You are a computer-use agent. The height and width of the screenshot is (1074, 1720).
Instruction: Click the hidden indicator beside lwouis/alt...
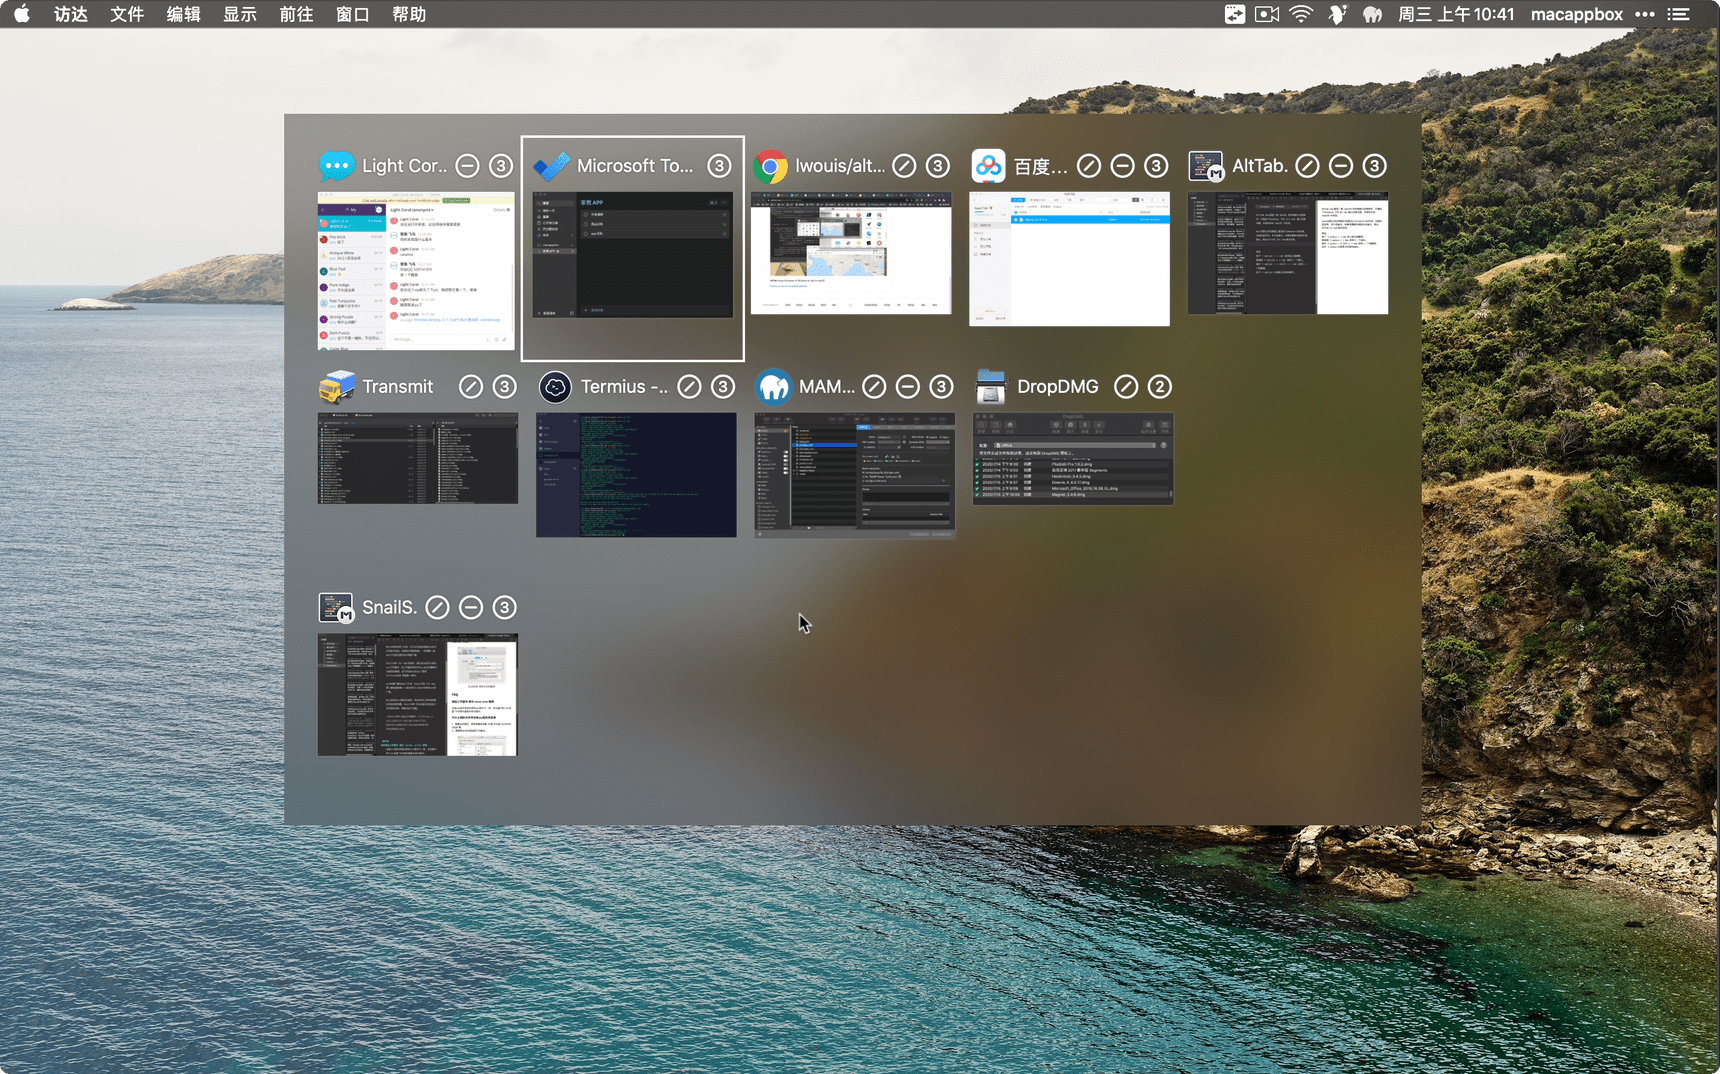tap(904, 166)
